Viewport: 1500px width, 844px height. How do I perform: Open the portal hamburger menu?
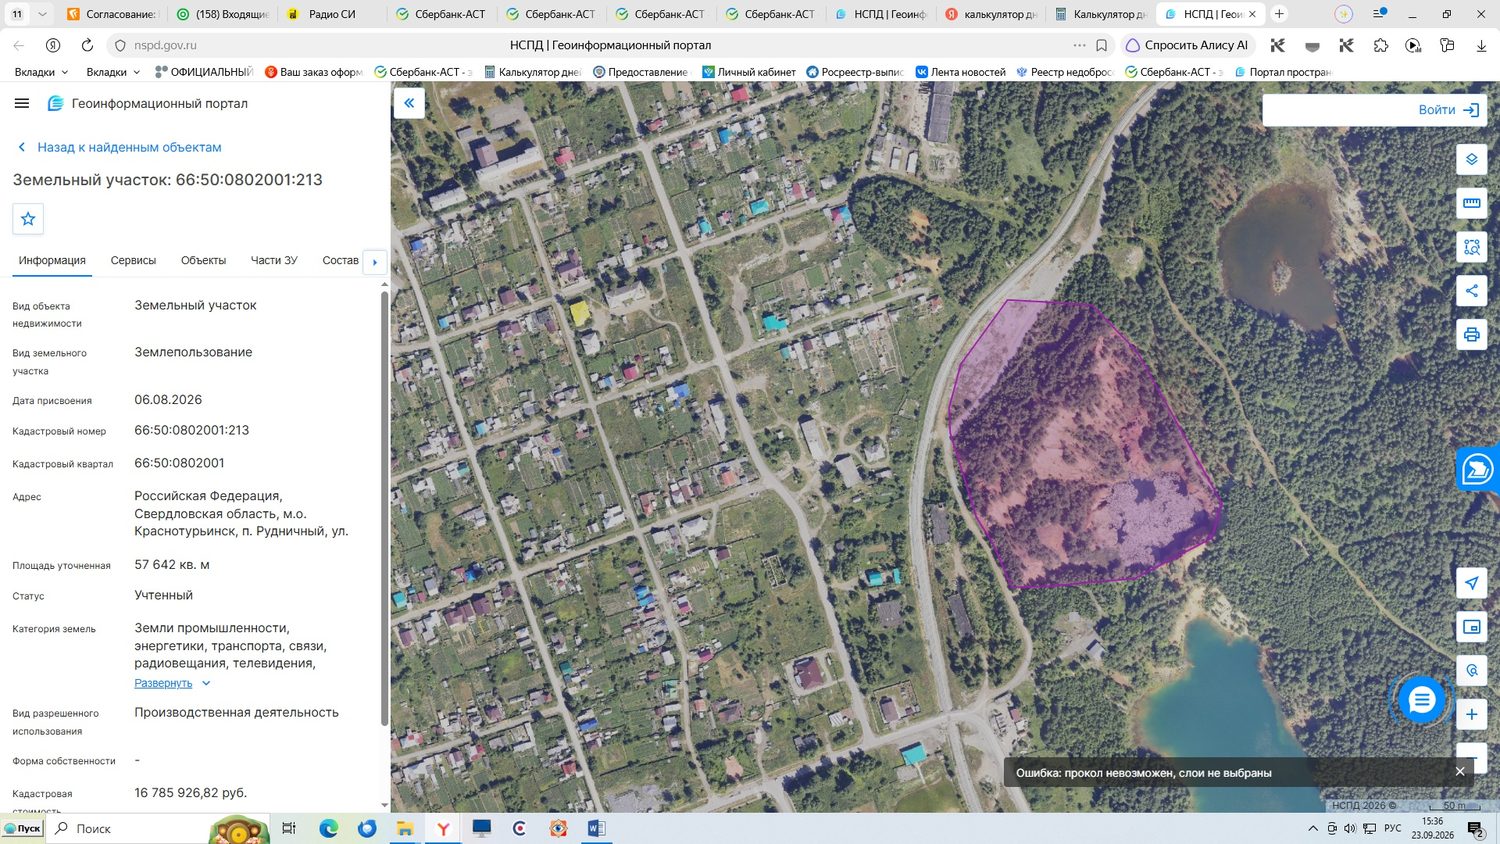point(22,103)
